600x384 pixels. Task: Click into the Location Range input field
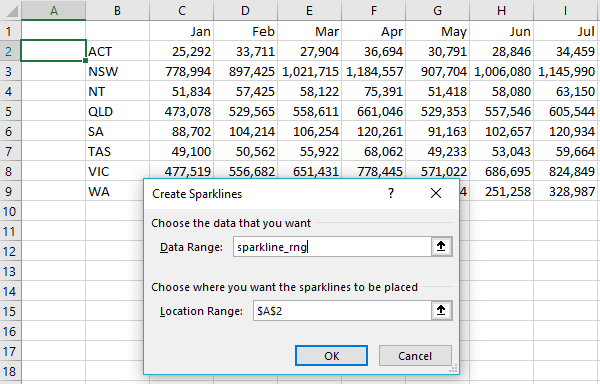(342, 311)
